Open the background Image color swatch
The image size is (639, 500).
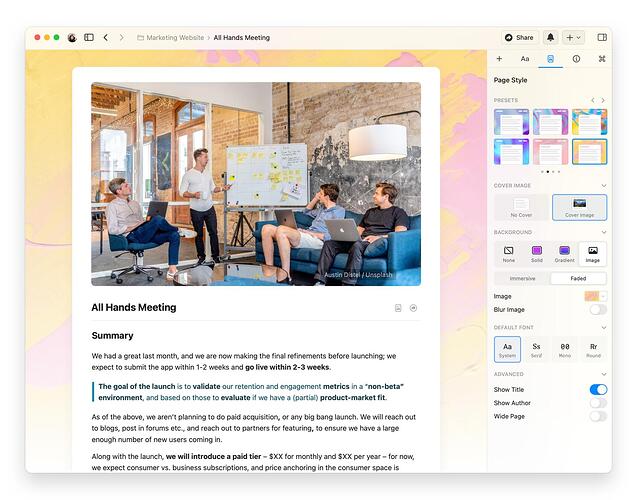[x=595, y=296]
